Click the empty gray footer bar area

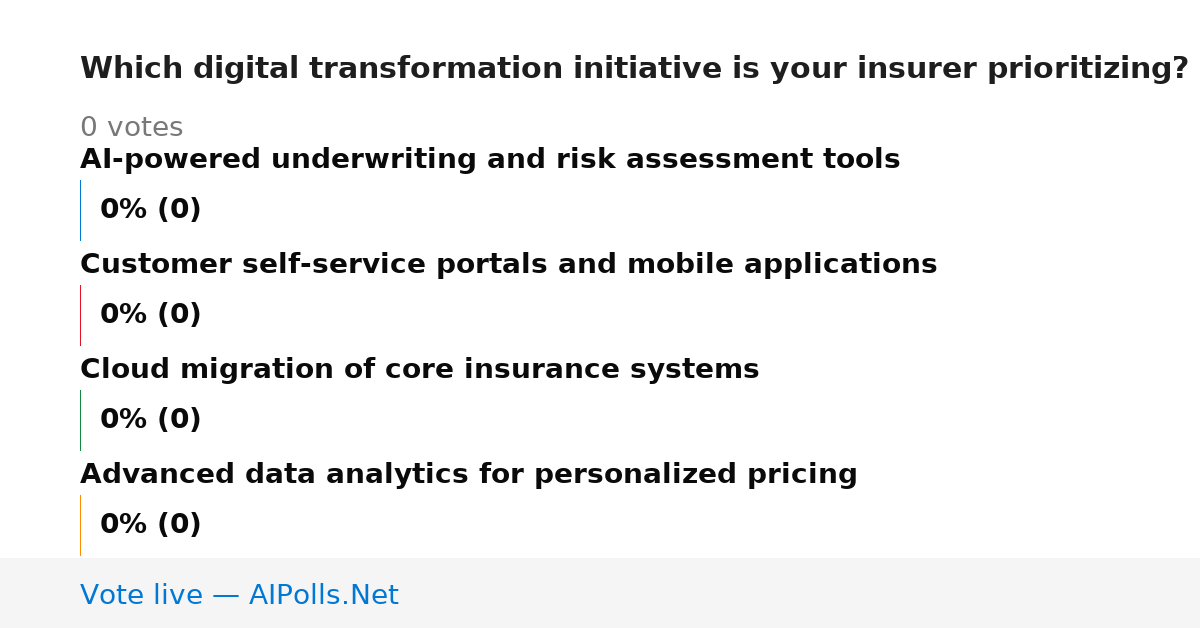(800, 593)
